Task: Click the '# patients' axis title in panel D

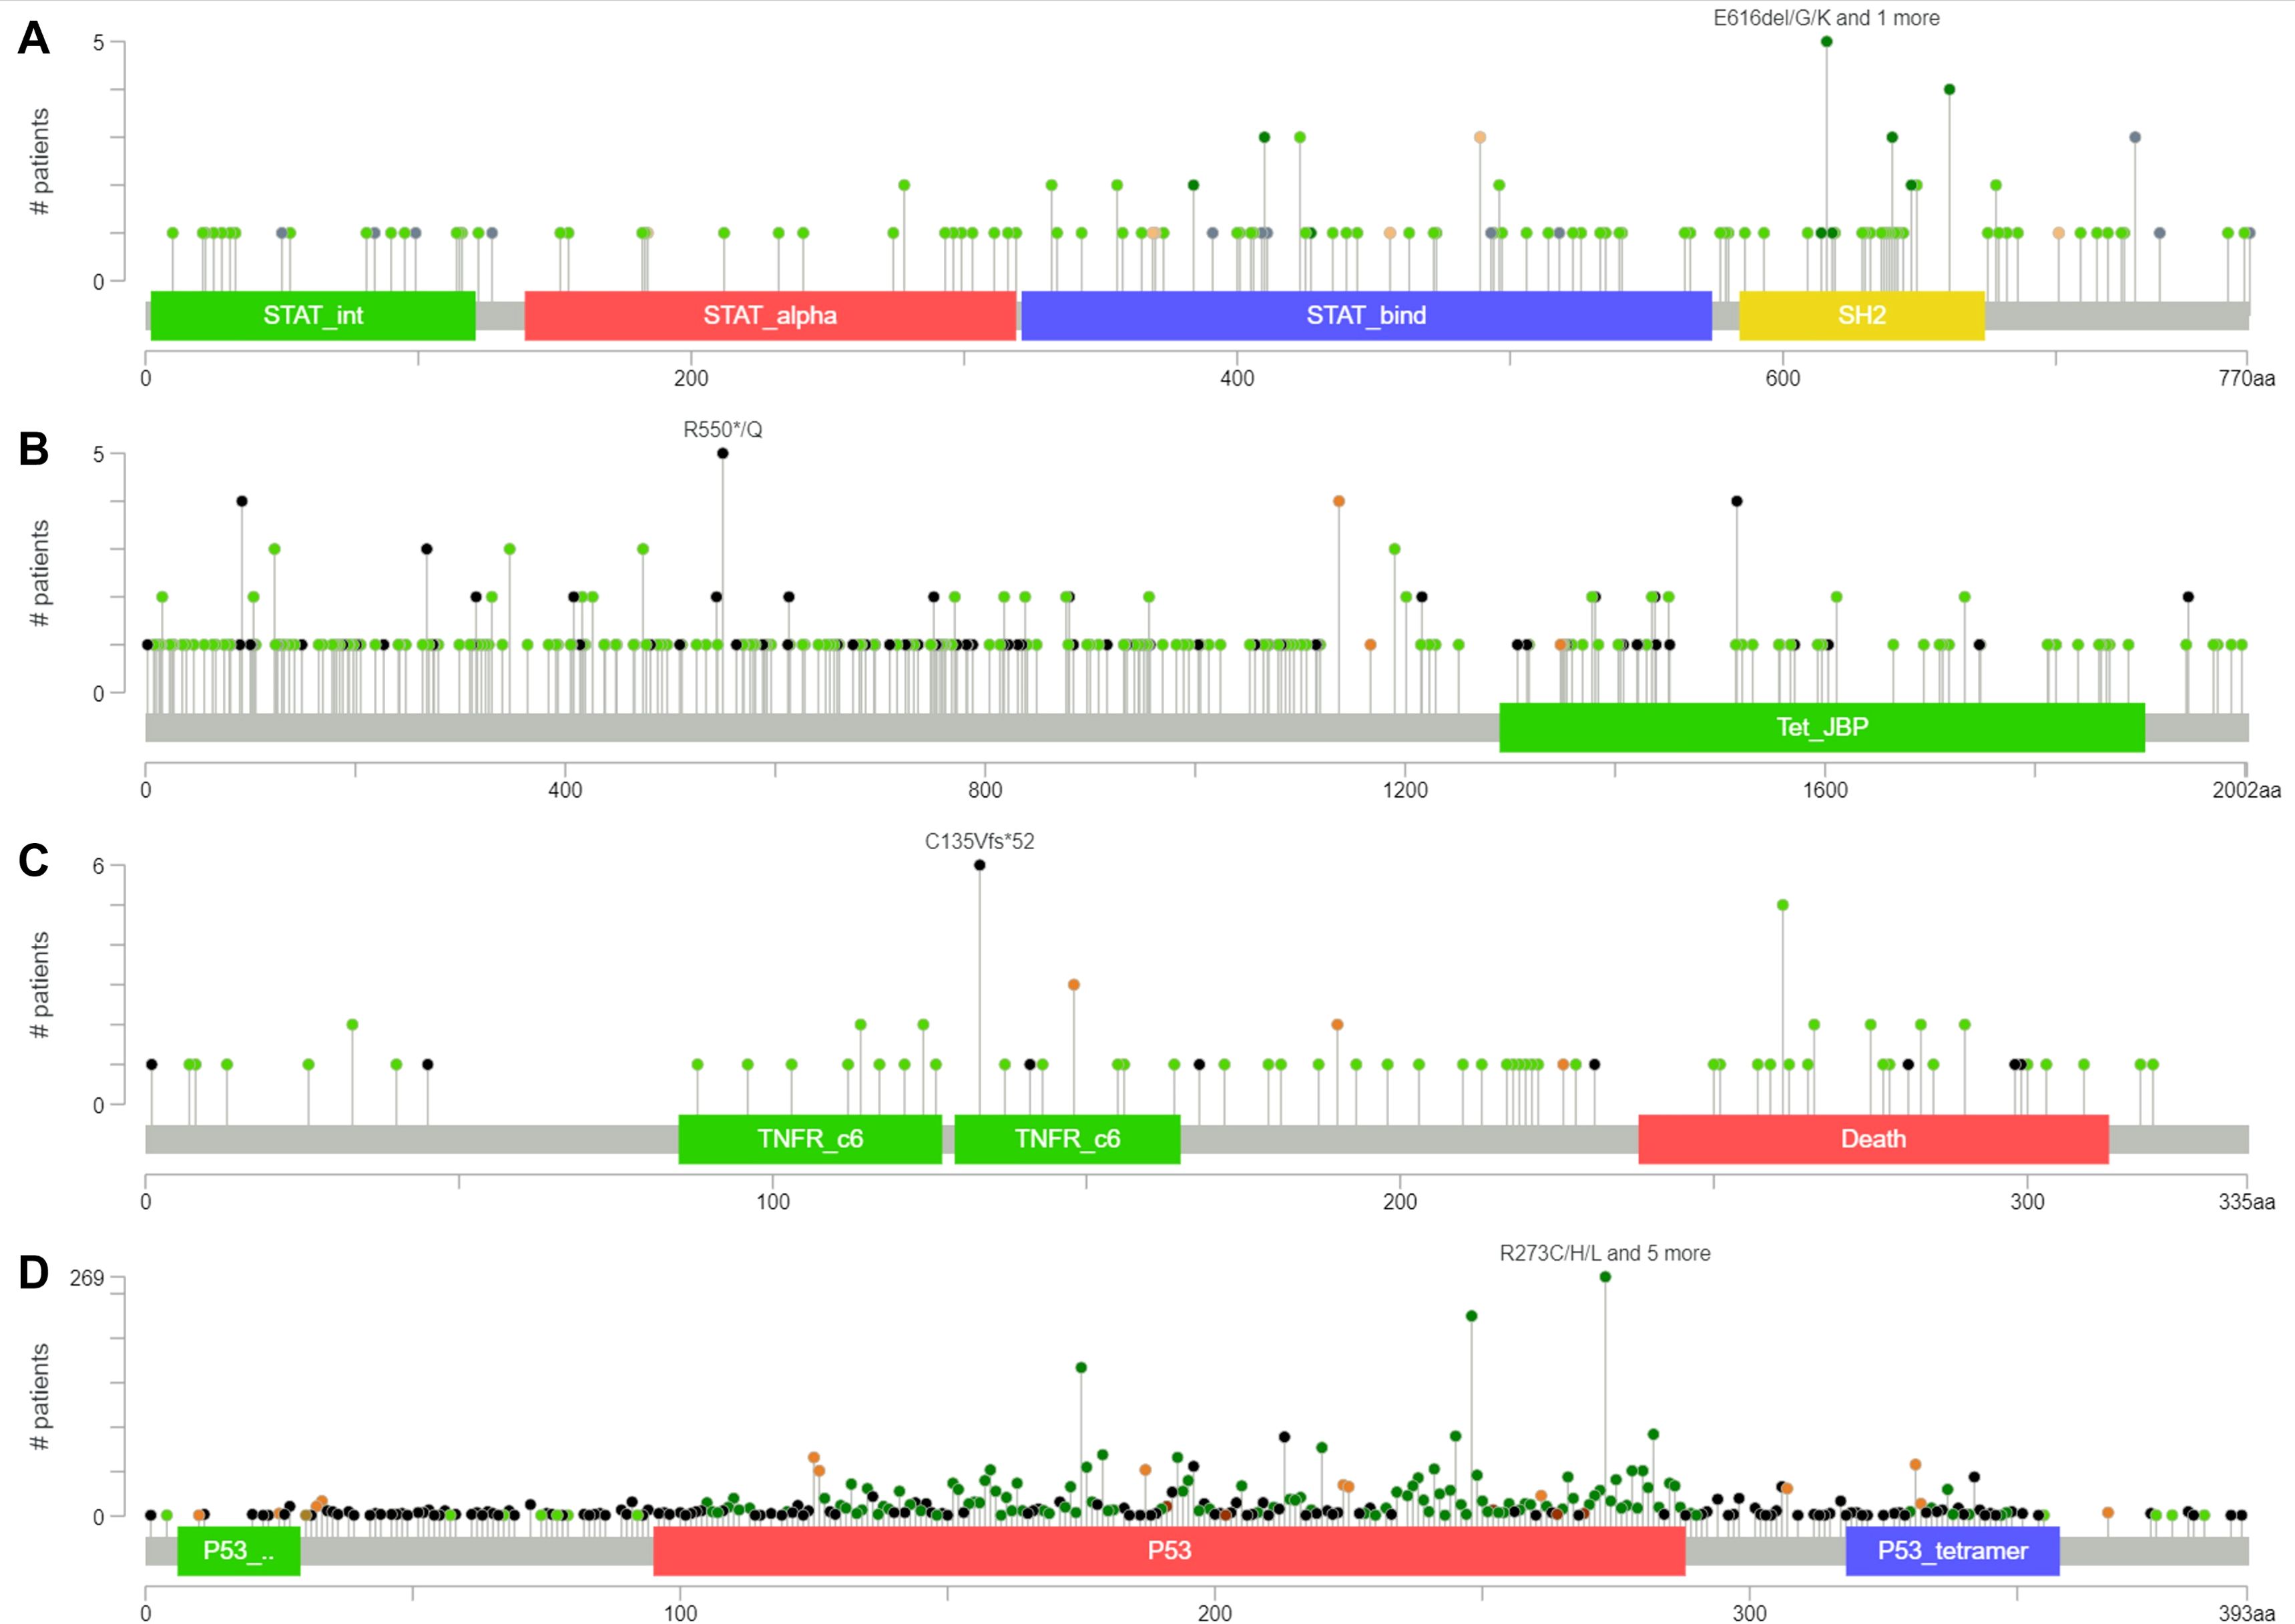Action: pyautogui.click(x=39, y=1397)
